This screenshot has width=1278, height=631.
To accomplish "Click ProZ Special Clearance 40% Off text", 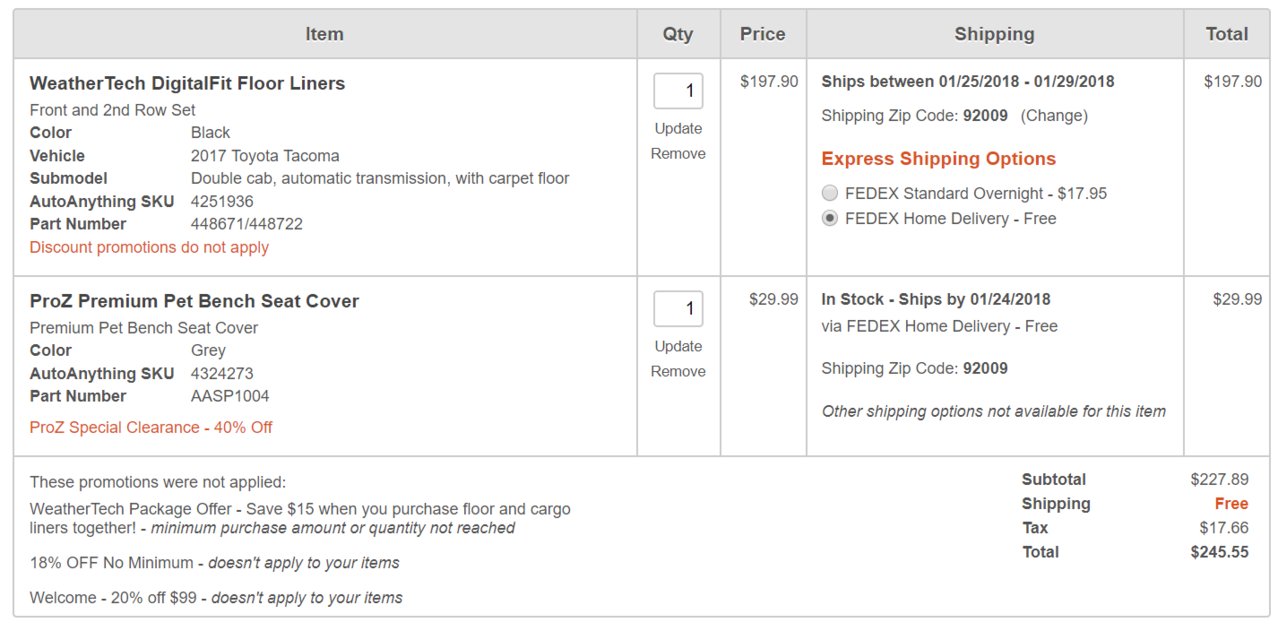I will (x=151, y=427).
